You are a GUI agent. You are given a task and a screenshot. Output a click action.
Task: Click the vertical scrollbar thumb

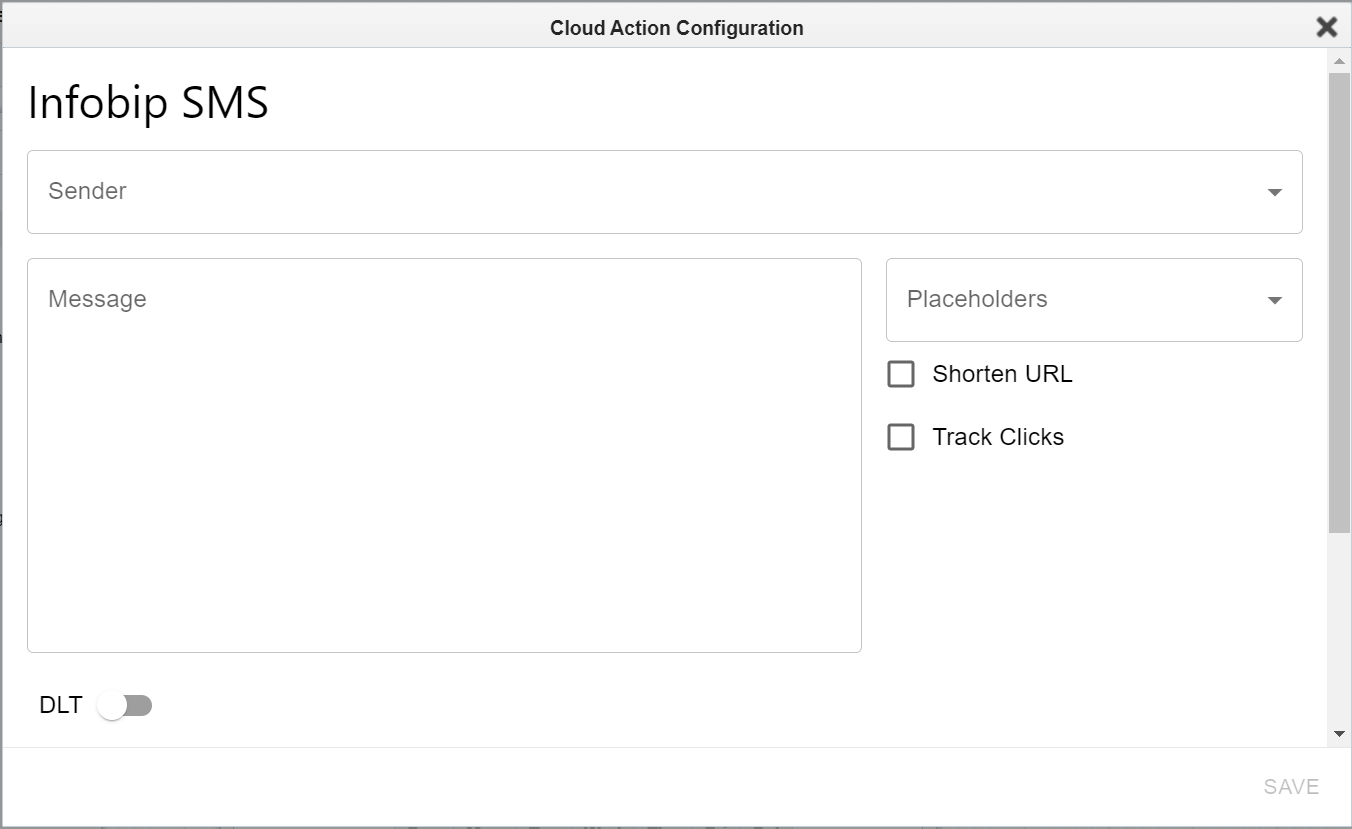(x=1339, y=300)
